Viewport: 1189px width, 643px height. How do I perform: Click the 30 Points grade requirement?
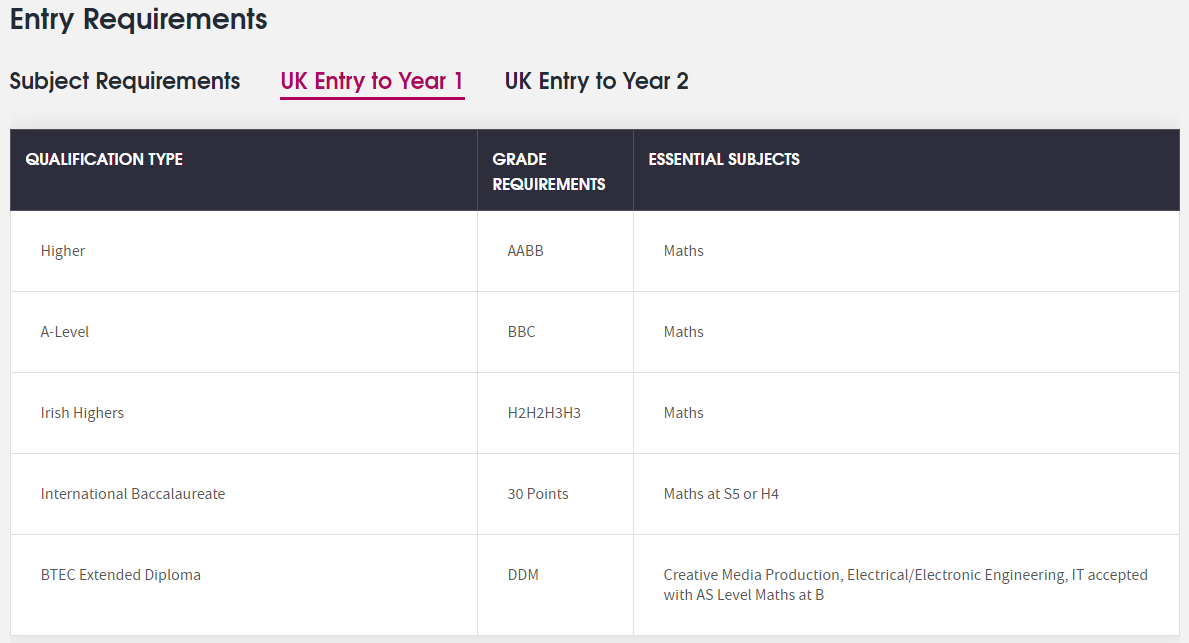pyautogui.click(x=538, y=494)
